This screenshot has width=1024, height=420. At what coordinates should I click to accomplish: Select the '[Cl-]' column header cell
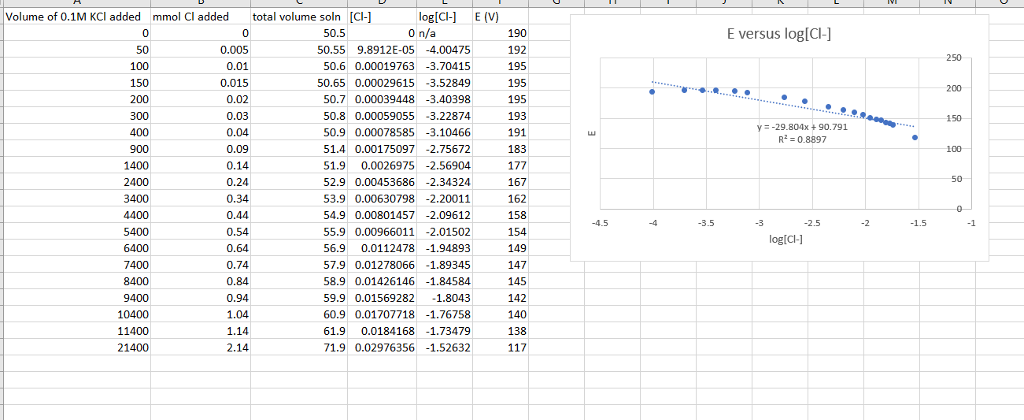pyautogui.click(x=381, y=17)
